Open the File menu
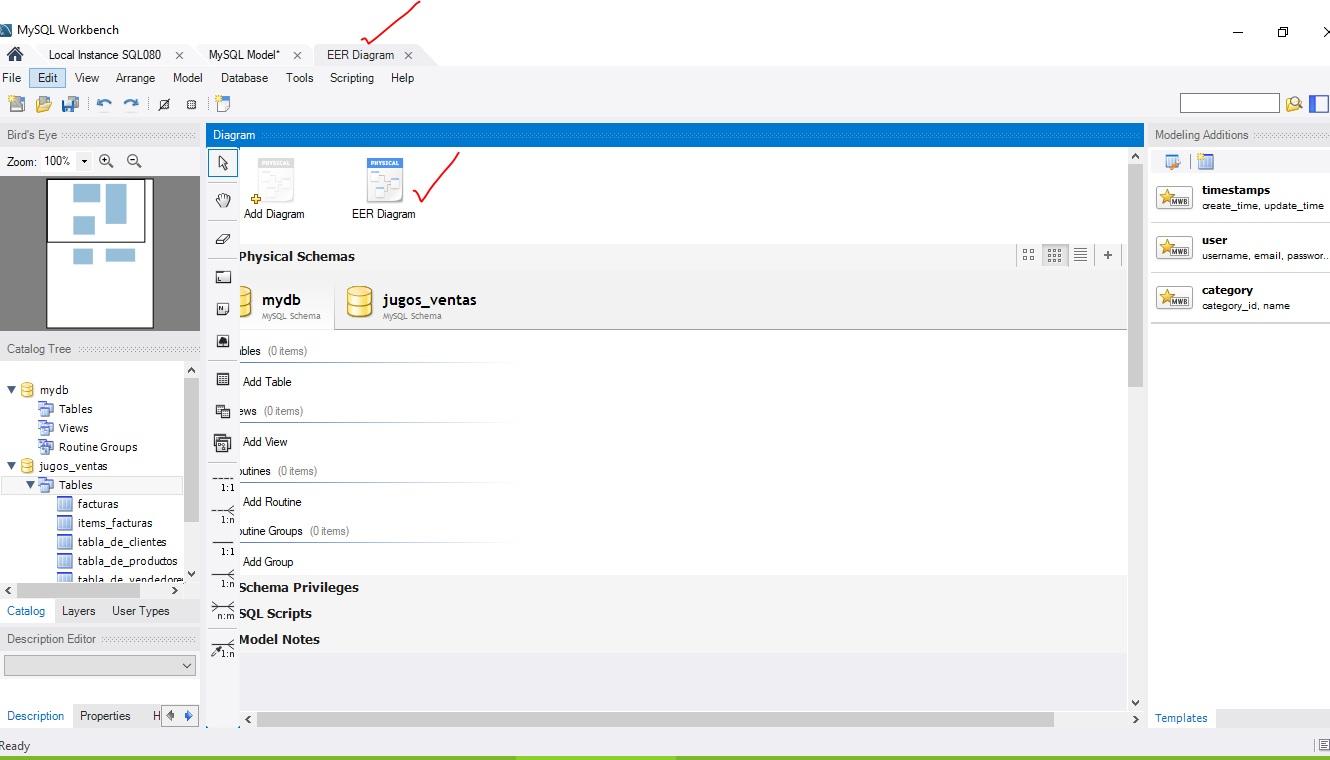This screenshot has height=760, width=1330. pos(12,78)
